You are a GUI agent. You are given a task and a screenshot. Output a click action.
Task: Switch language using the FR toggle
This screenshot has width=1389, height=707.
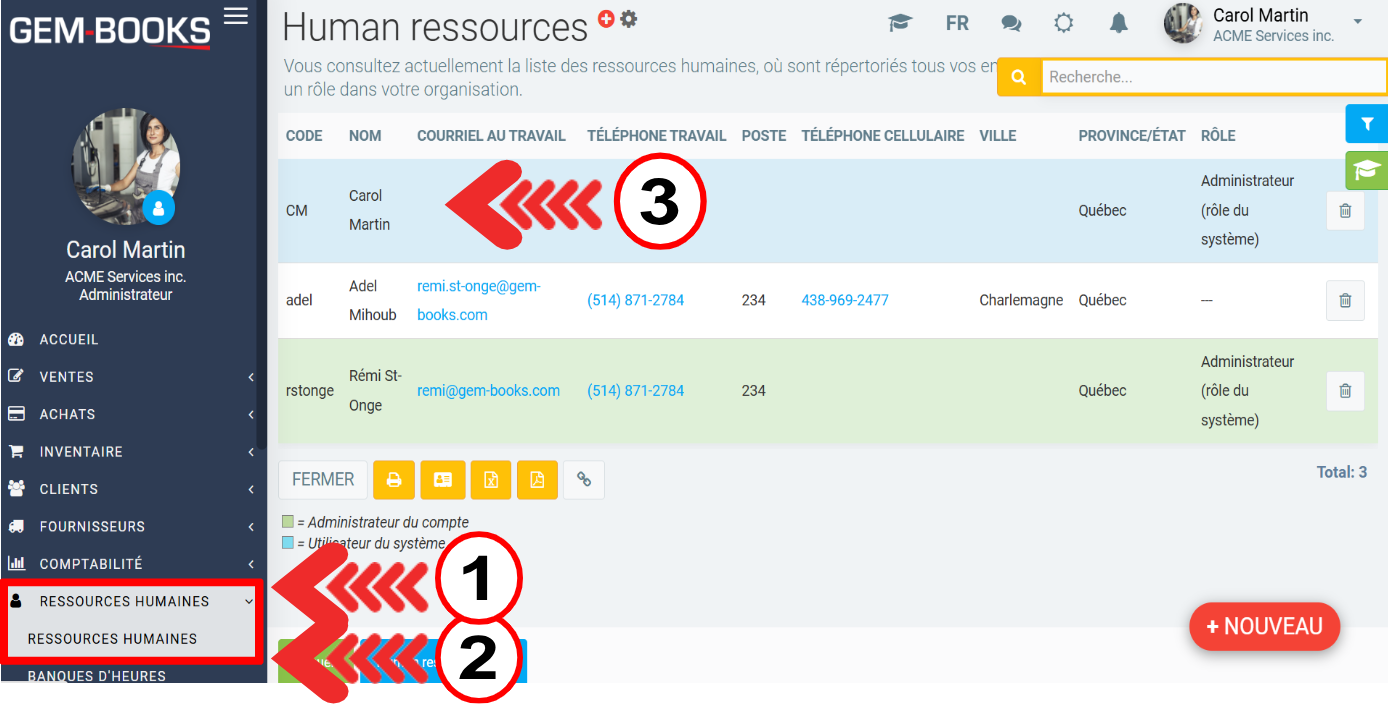pos(957,23)
